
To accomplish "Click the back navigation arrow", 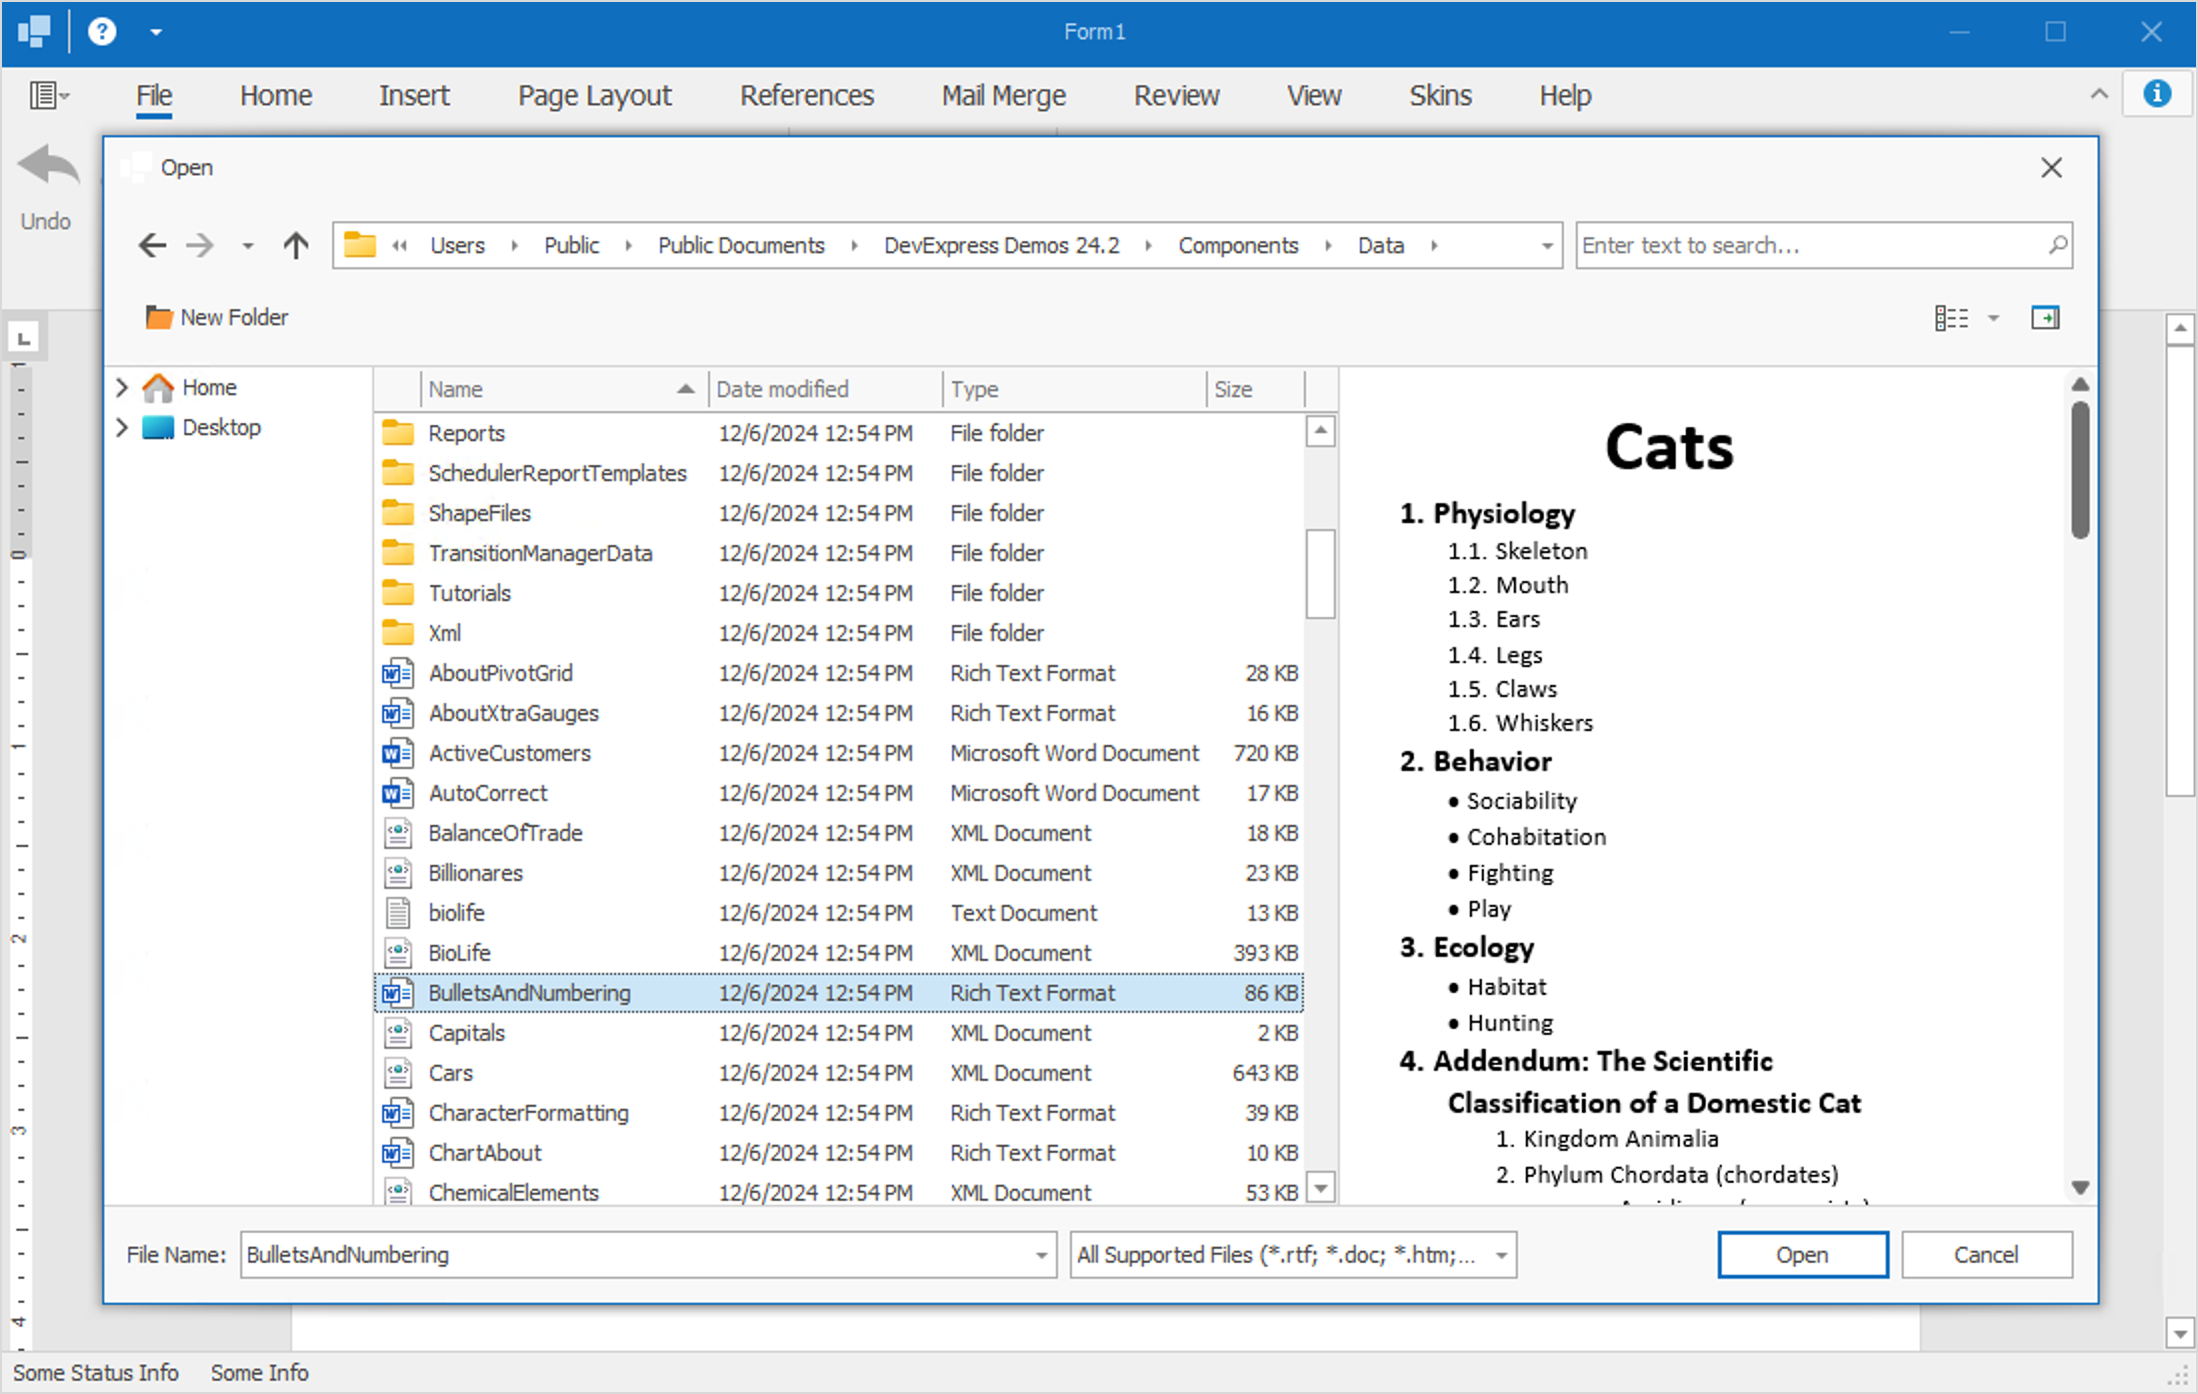I will point(152,245).
